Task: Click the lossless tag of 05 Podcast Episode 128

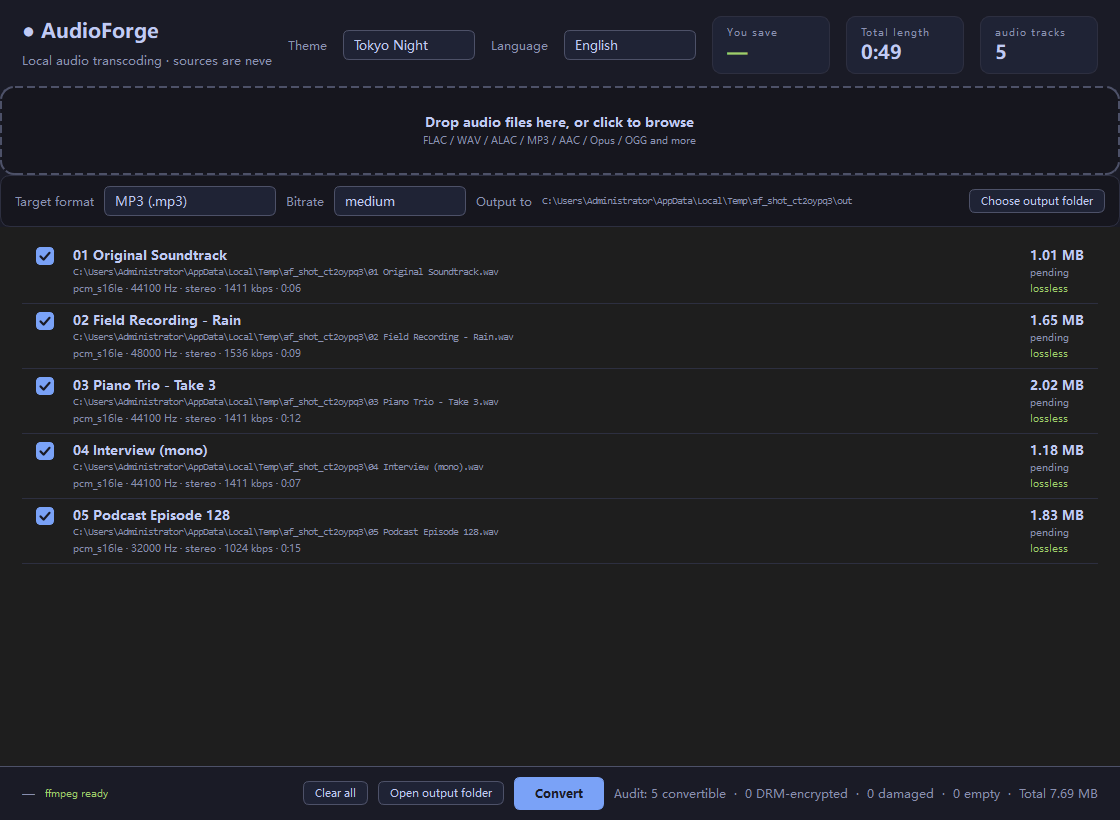Action: click(x=1049, y=549)
